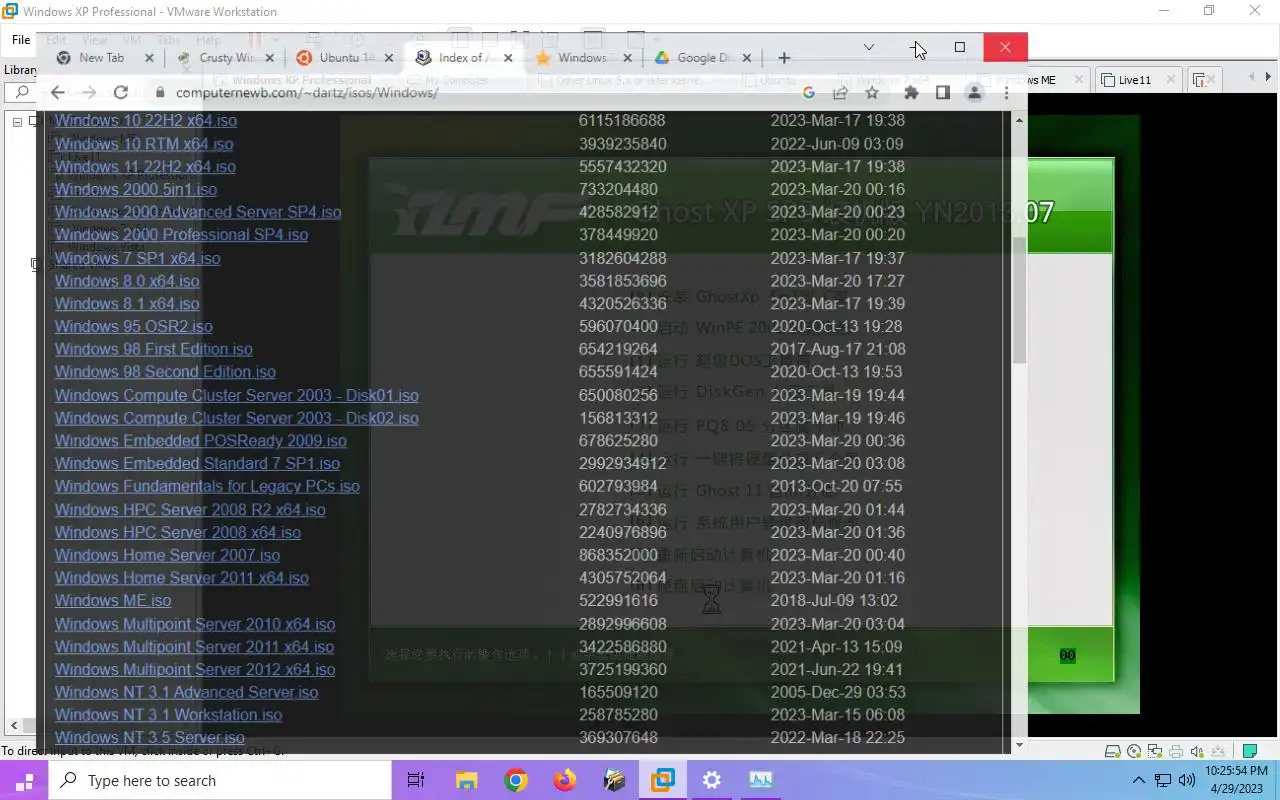Show hidden system tray icons
The width and height of the screenshot is (1280, 800).
[1138, 781]
